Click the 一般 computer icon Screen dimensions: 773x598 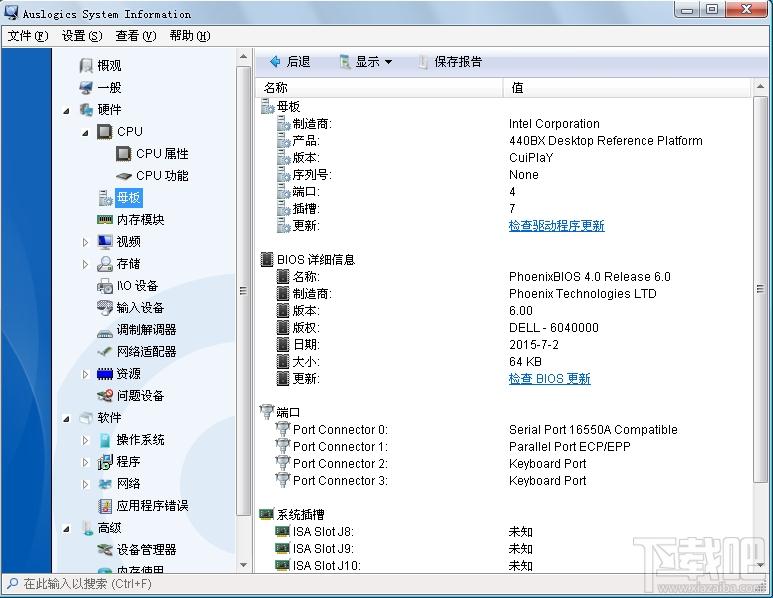[x=86, y=88]
